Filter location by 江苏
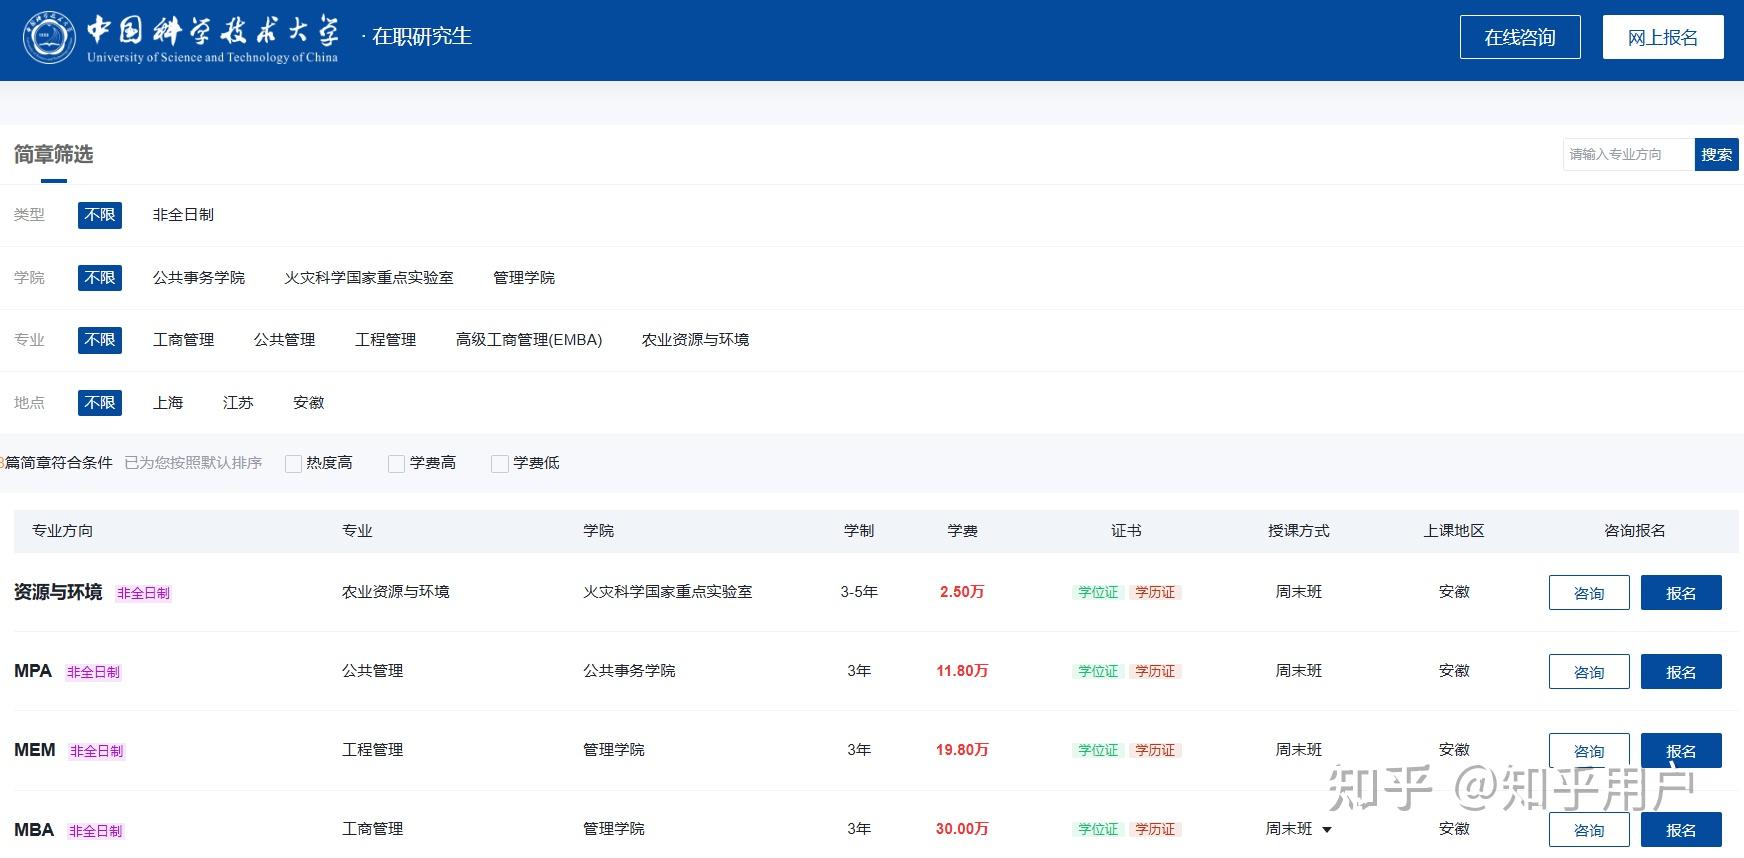 (238, 403)
